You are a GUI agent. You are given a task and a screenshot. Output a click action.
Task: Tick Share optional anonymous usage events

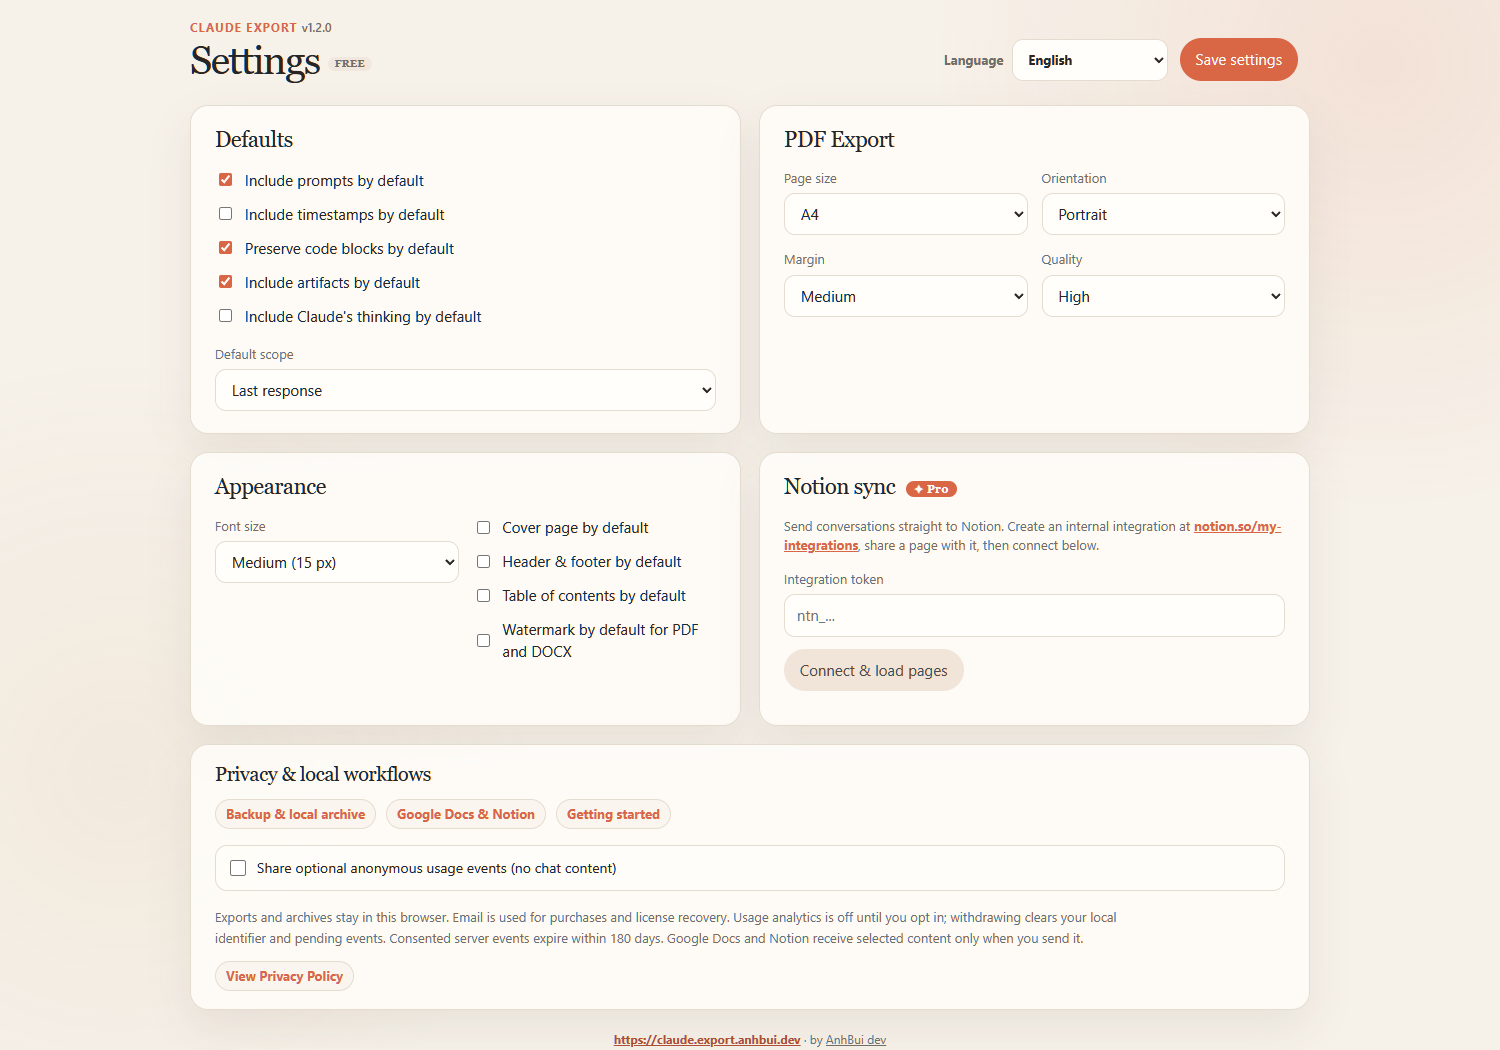pos(238,868)
